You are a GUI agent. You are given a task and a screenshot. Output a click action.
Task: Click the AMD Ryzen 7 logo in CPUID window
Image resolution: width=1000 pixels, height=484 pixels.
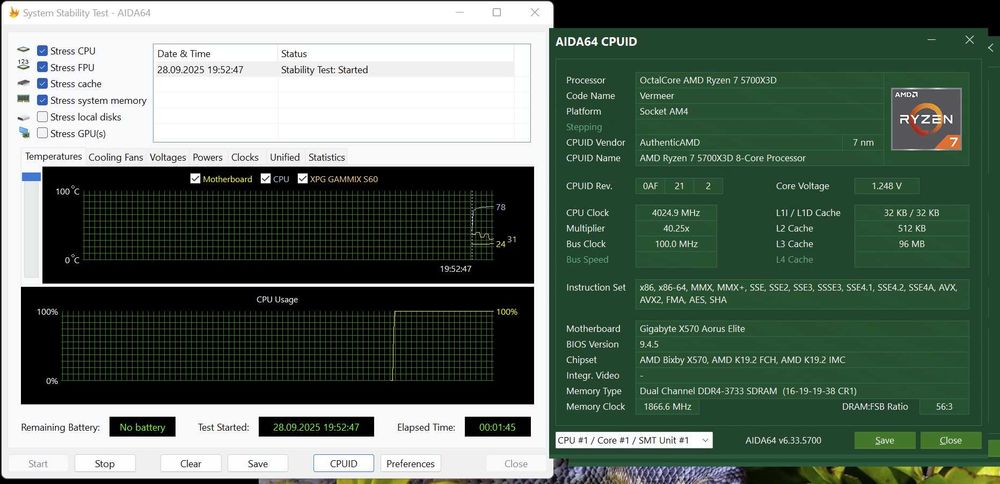coord(926,119)
